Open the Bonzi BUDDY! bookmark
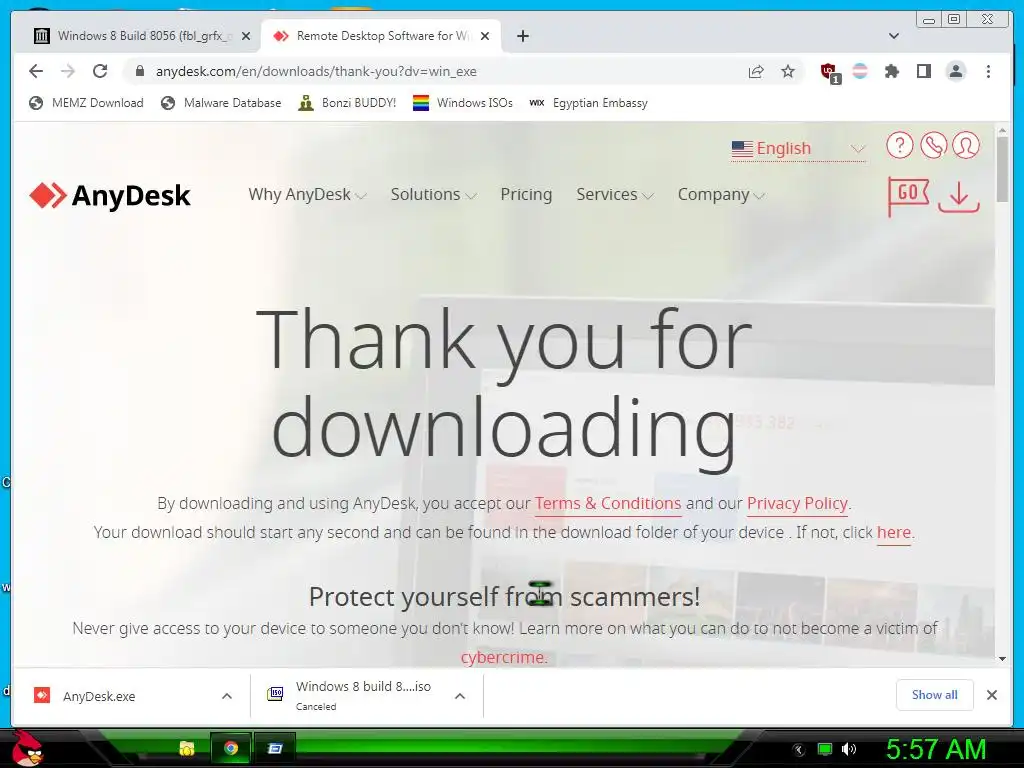 pyautogui.click(x=347, y=103)
